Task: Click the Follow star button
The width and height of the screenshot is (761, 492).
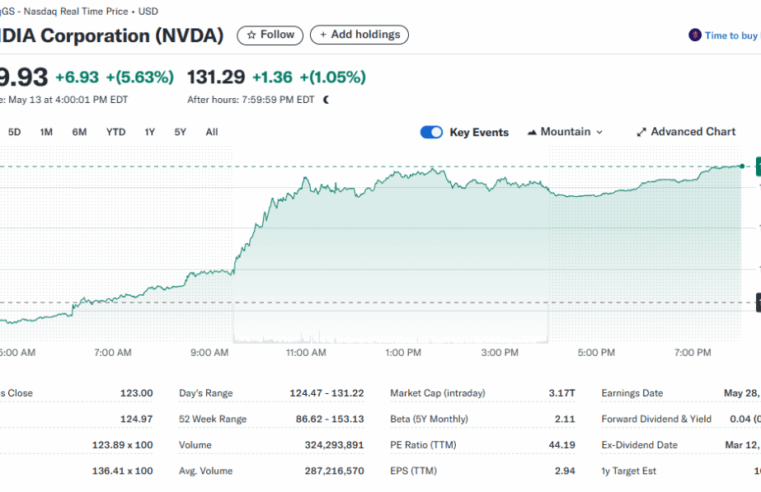Action: 270,35
